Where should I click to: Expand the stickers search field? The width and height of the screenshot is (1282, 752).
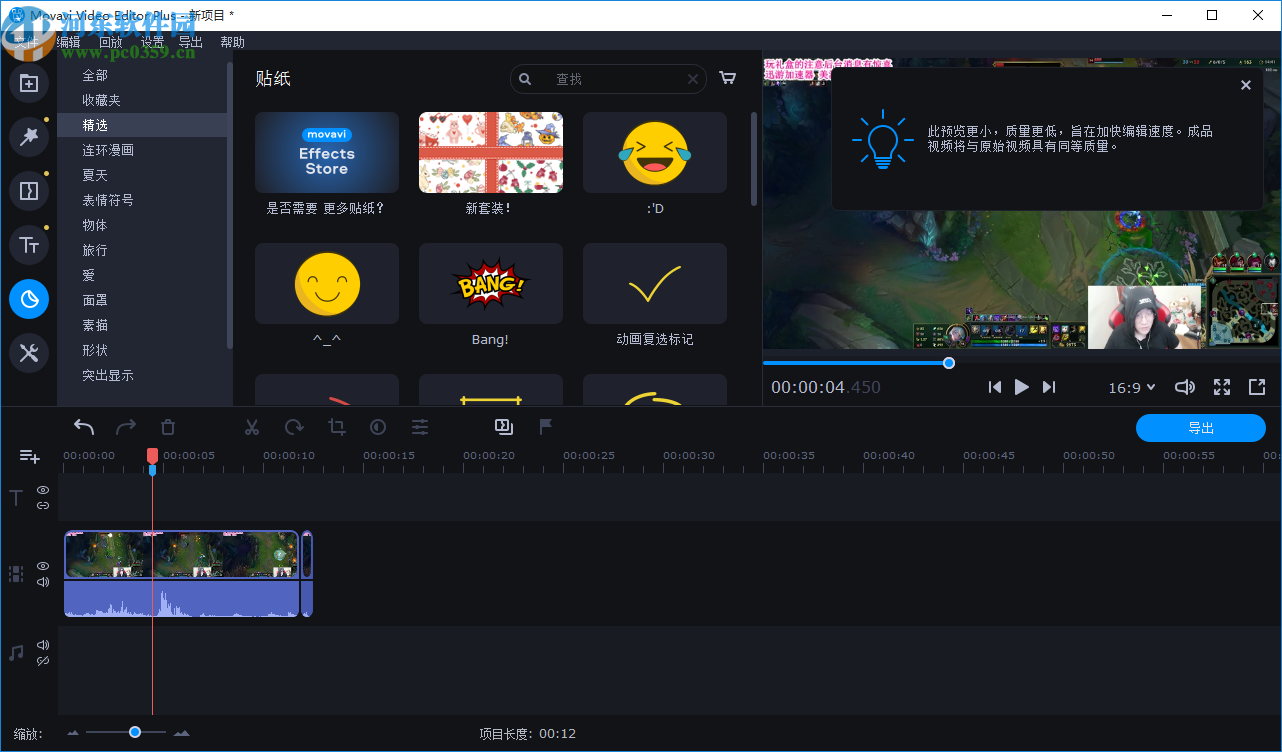(x=608, y=78)
